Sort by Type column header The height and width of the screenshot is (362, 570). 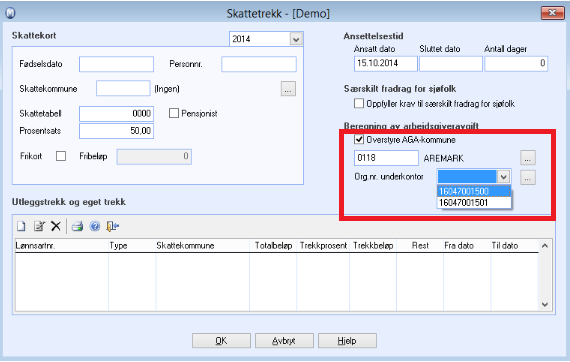tap(132, 246)
